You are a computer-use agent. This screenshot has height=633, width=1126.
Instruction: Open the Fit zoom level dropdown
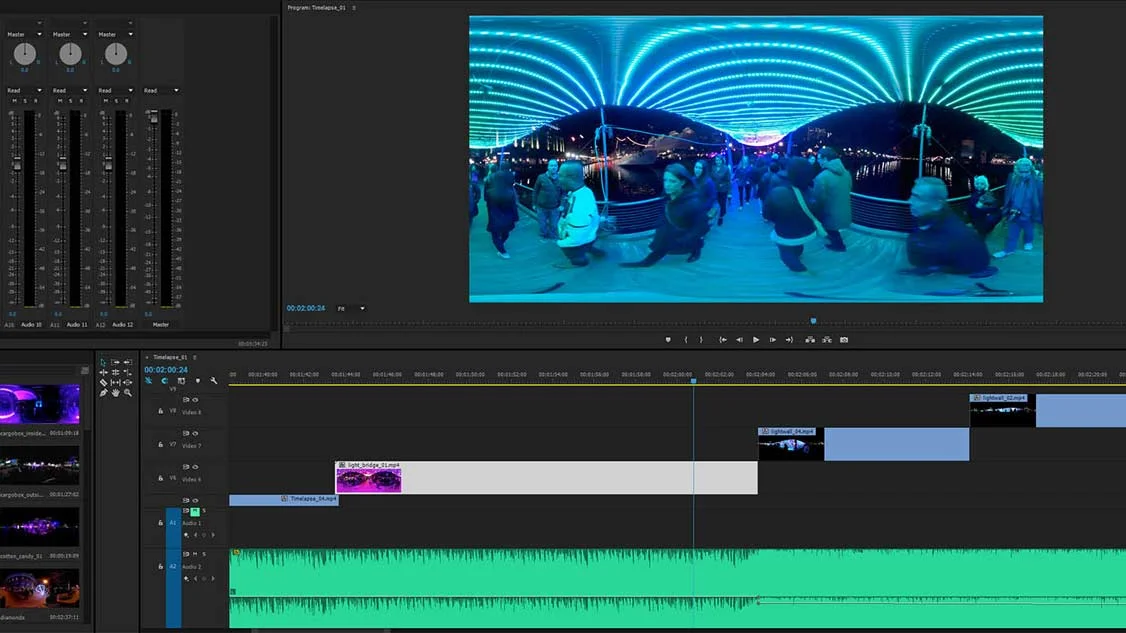351,309
